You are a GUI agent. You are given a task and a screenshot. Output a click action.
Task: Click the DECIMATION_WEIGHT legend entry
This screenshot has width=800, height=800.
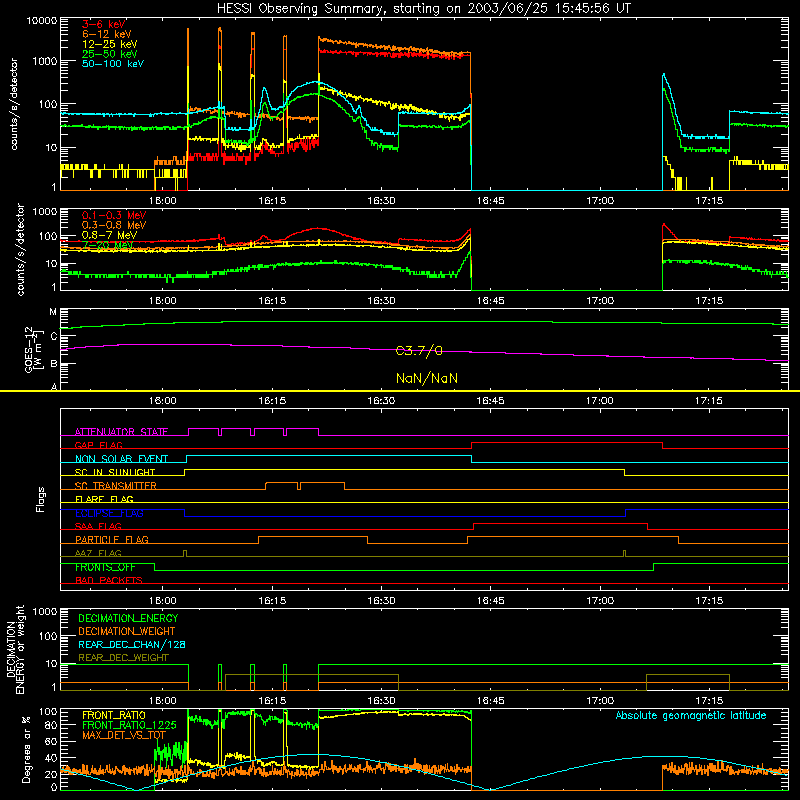[x=127, y=632]
